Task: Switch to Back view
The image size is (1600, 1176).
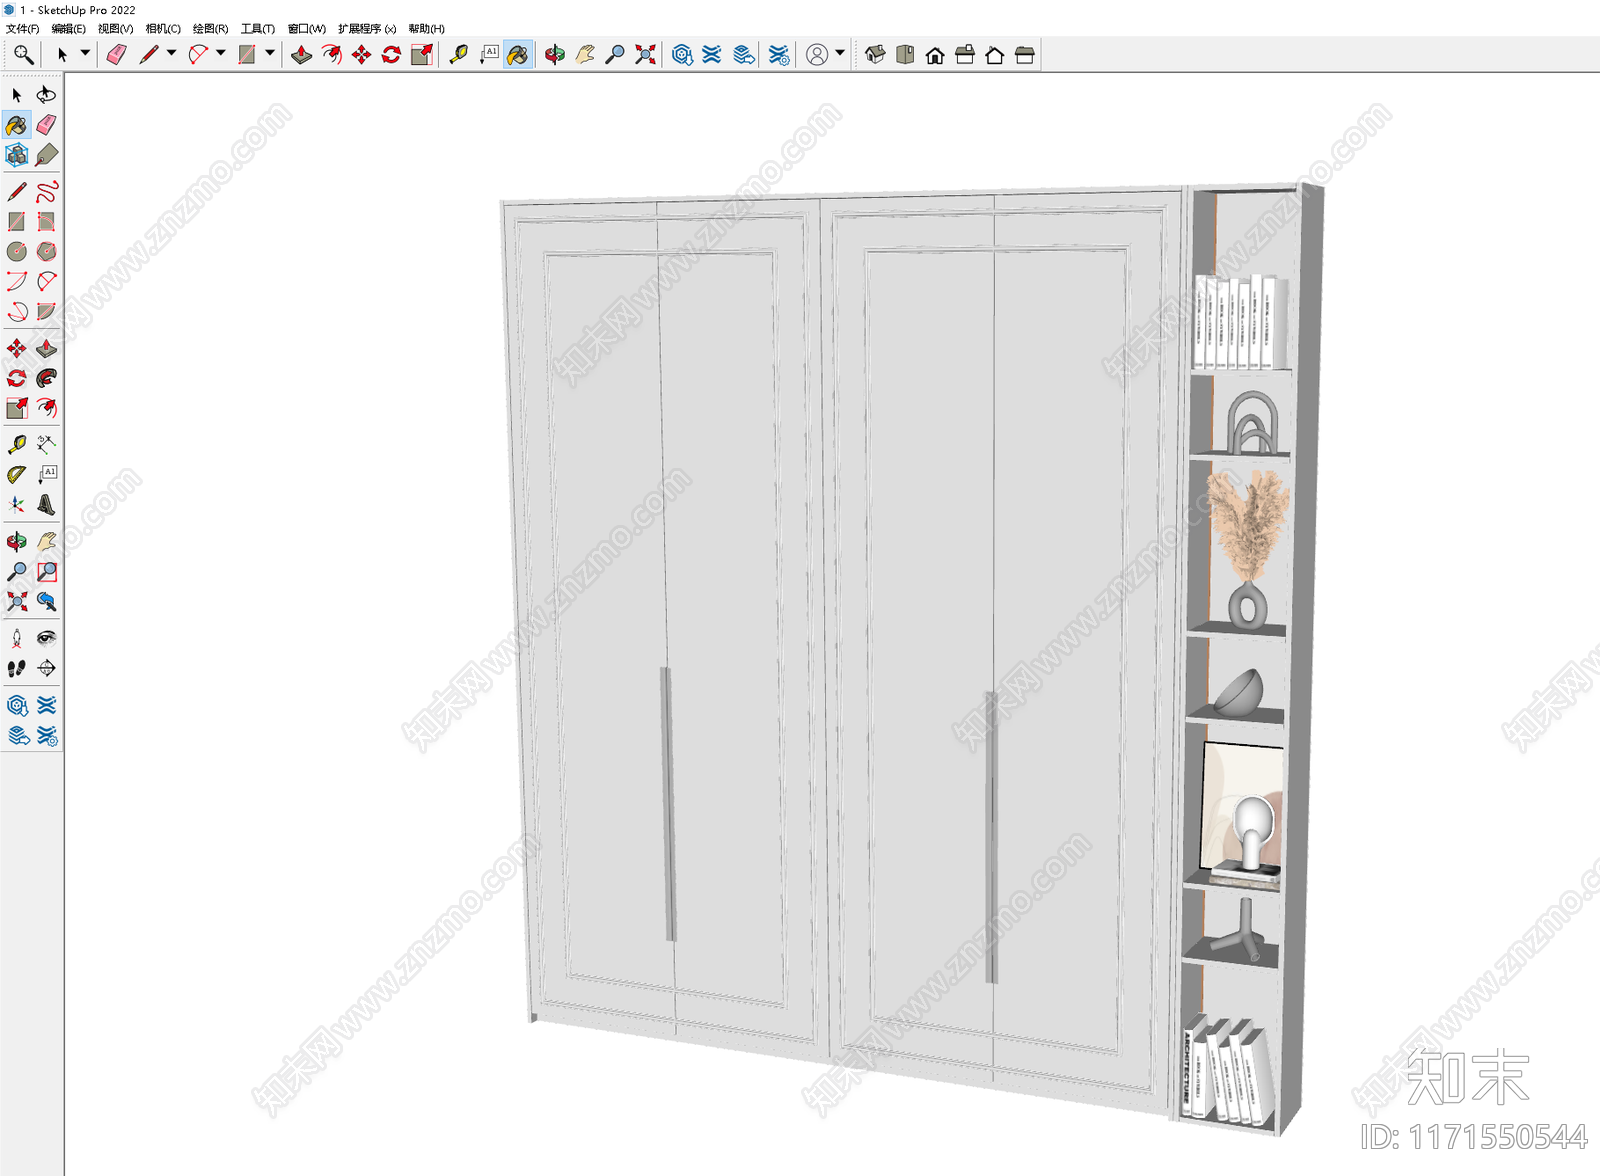Action: [995, 55]
